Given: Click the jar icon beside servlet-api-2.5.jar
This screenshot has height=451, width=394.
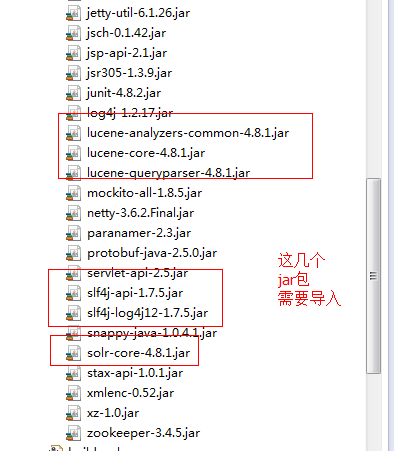Looking at the screenshot, I should click(x=73, y=273).
